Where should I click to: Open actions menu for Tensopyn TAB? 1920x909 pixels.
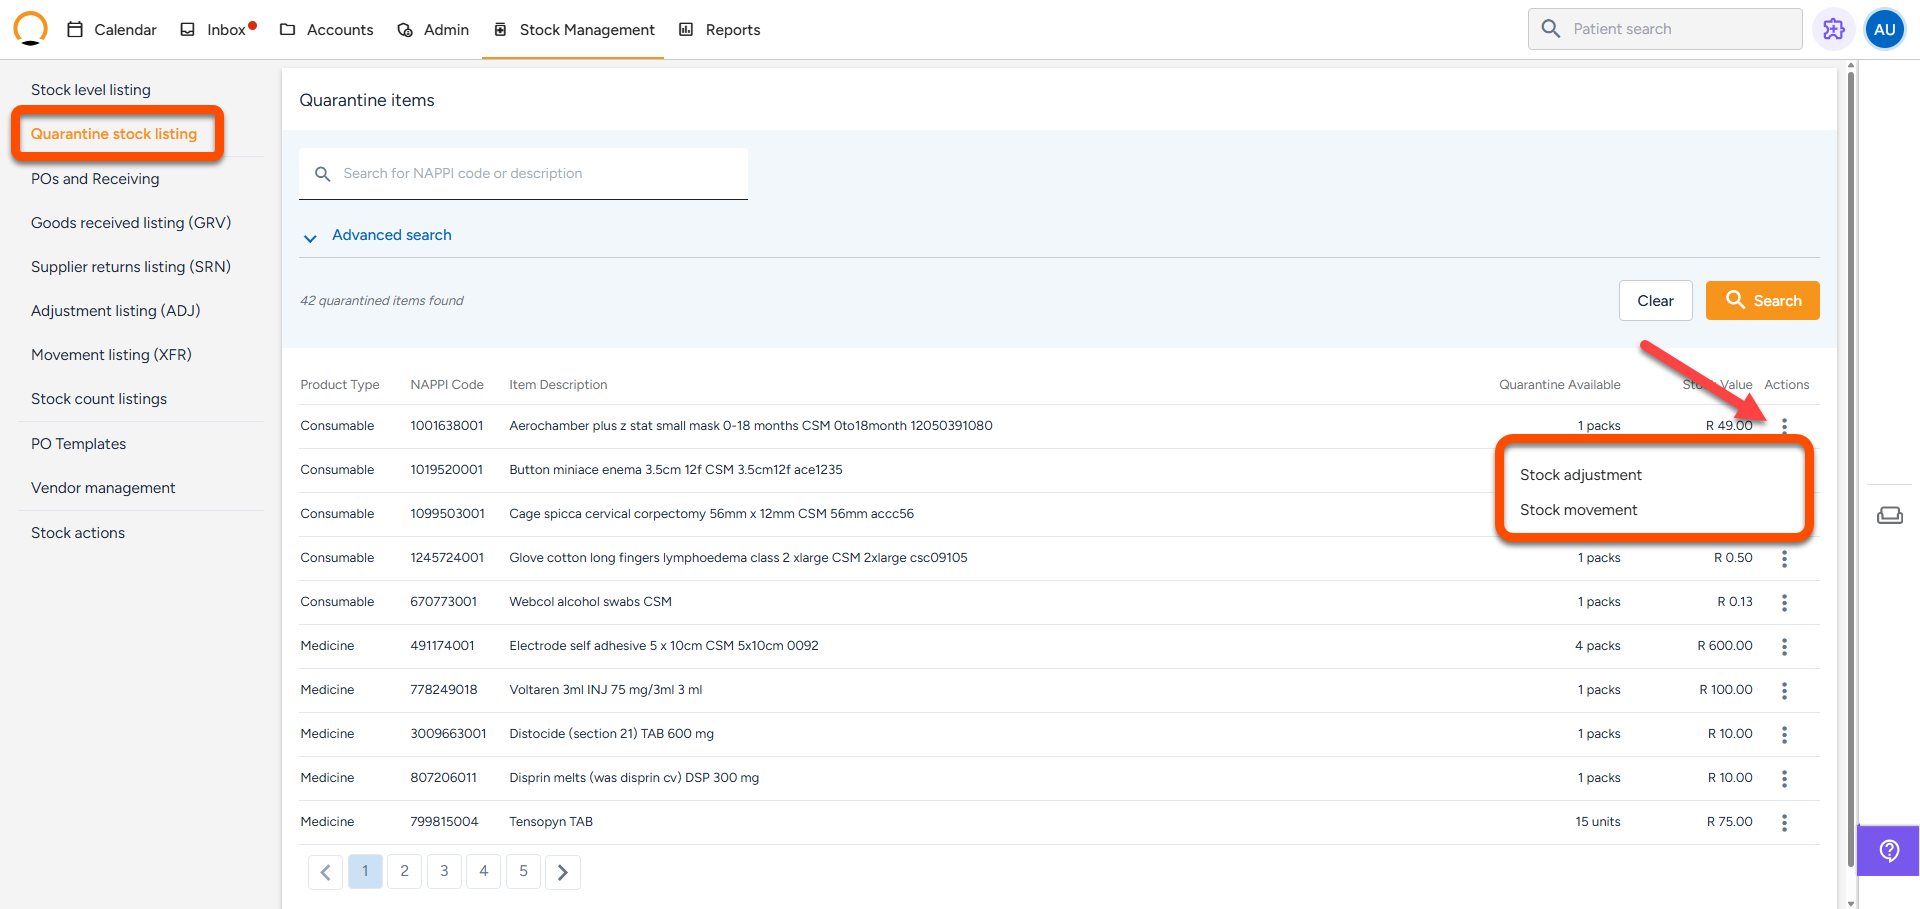point(1784,822)
